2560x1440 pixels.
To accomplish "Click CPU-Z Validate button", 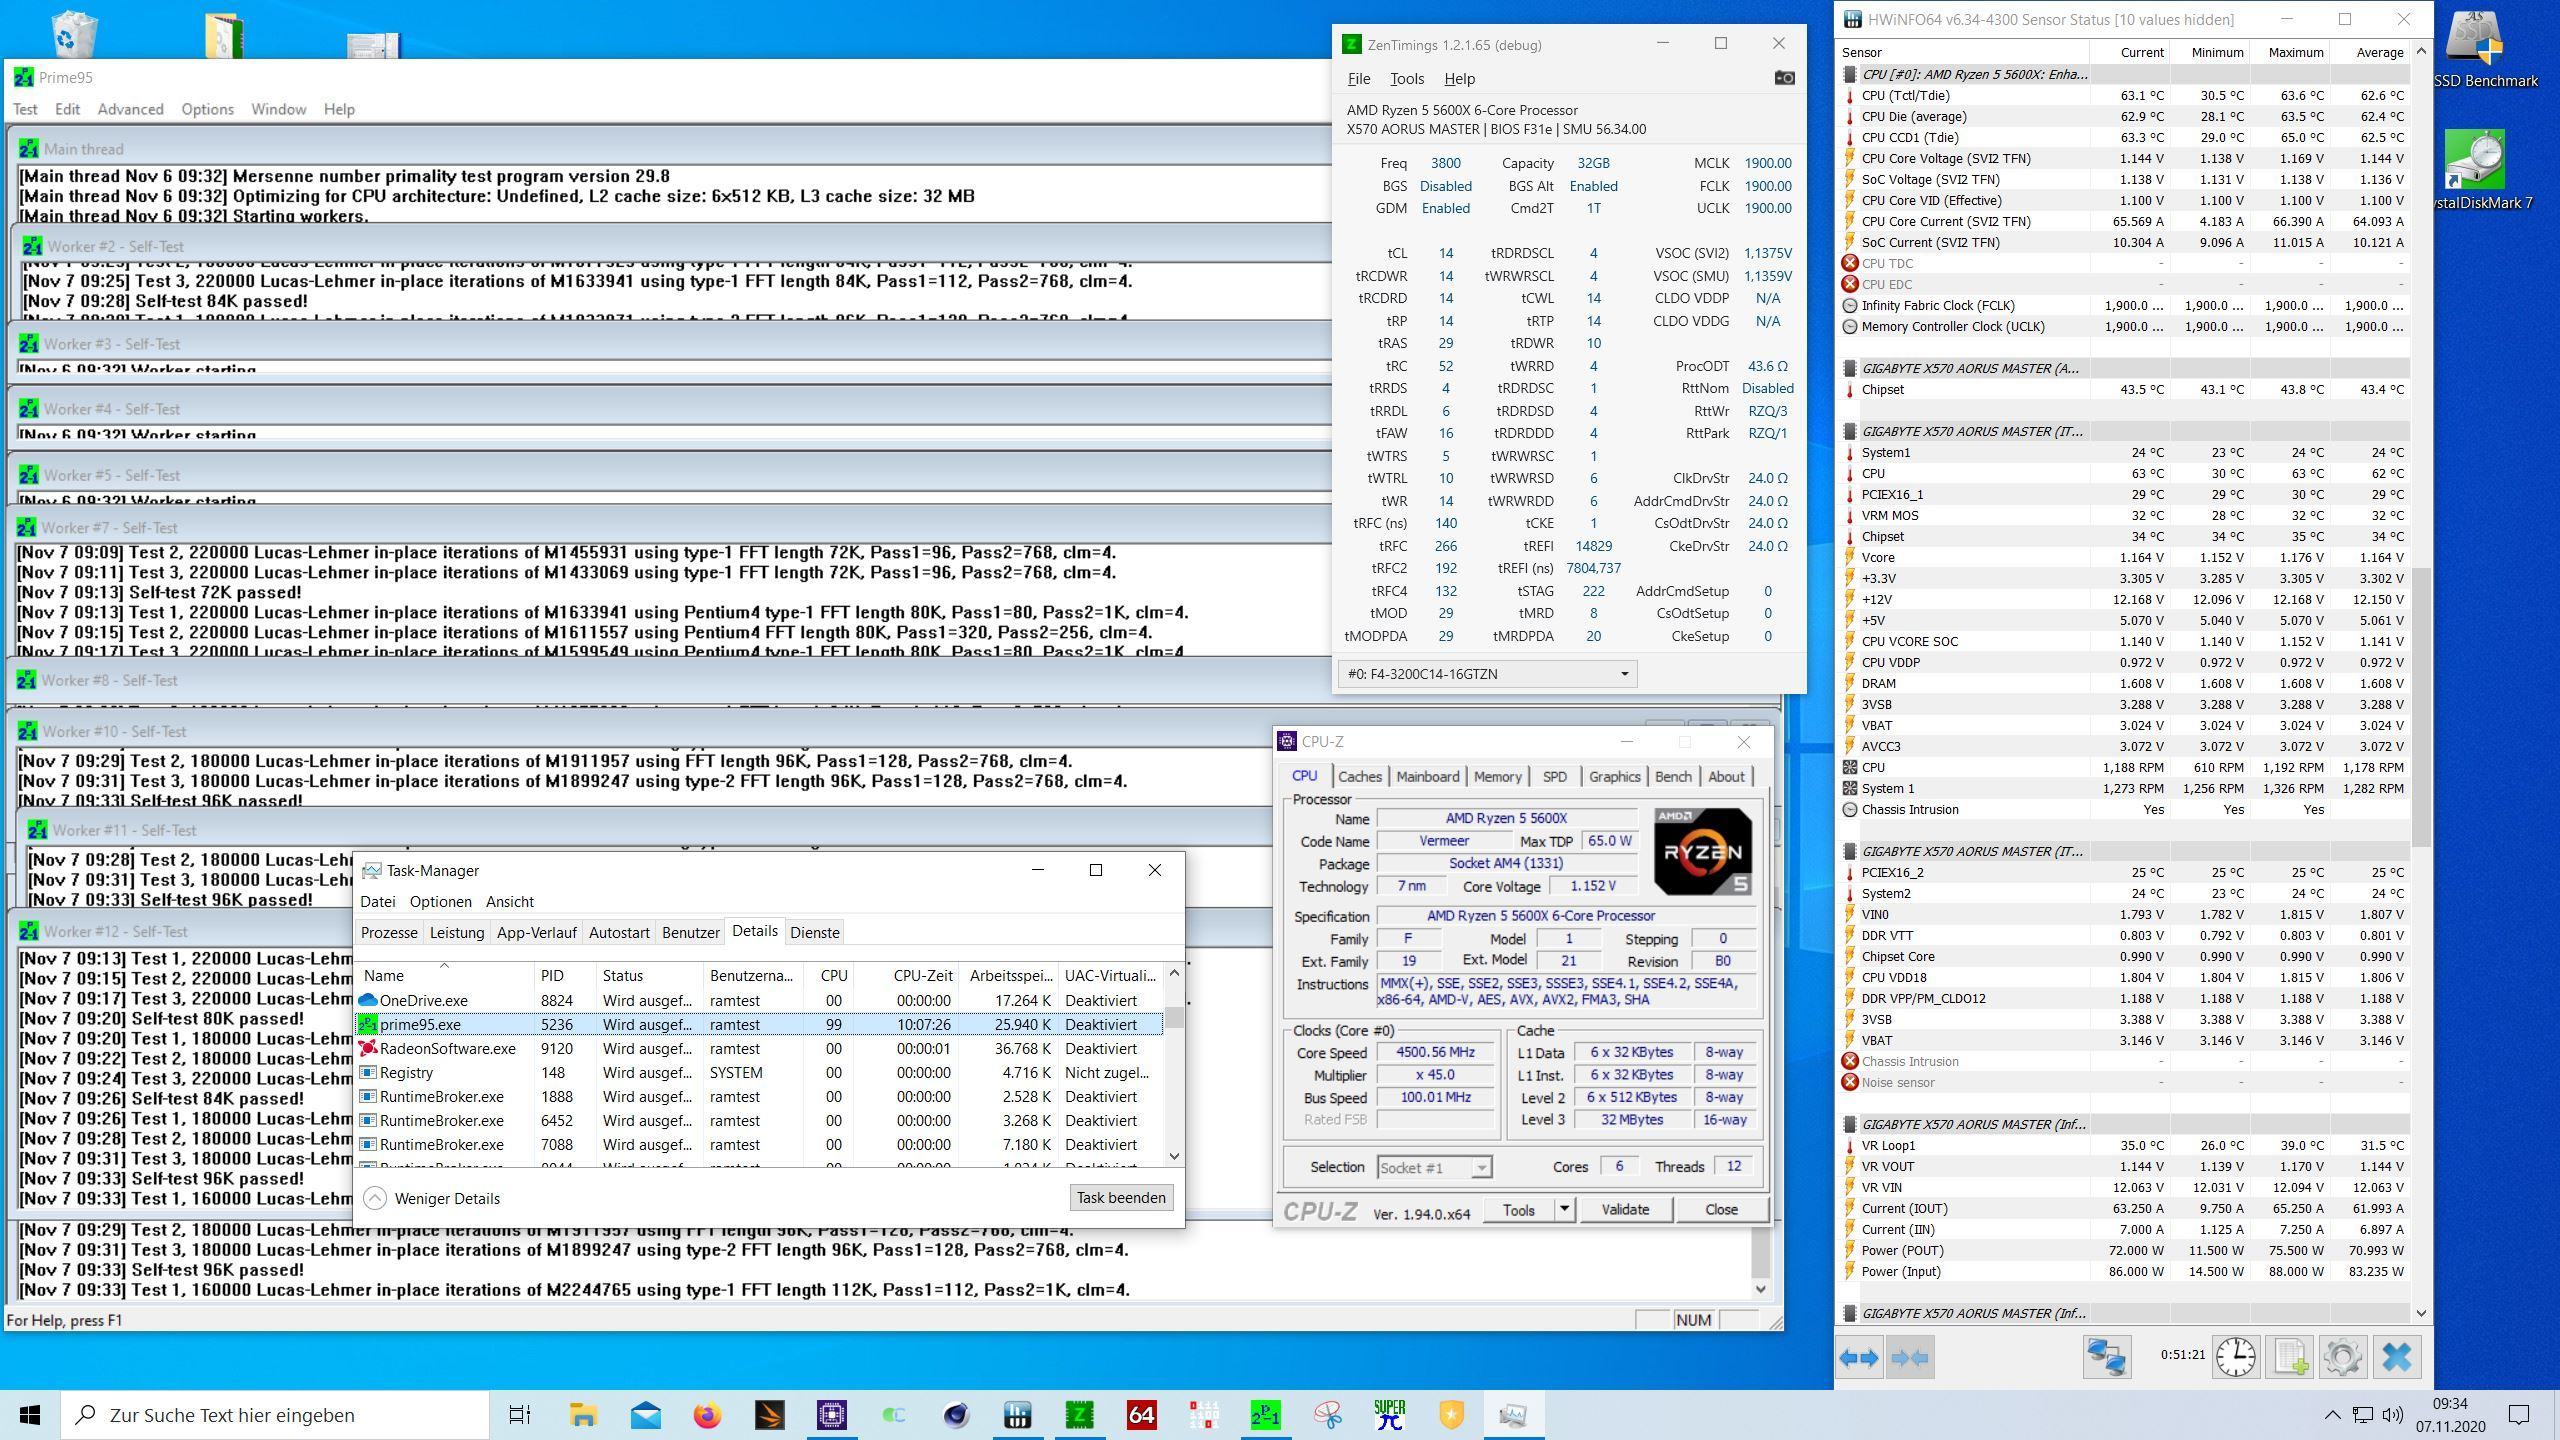I will (x=1625, y=1210).
